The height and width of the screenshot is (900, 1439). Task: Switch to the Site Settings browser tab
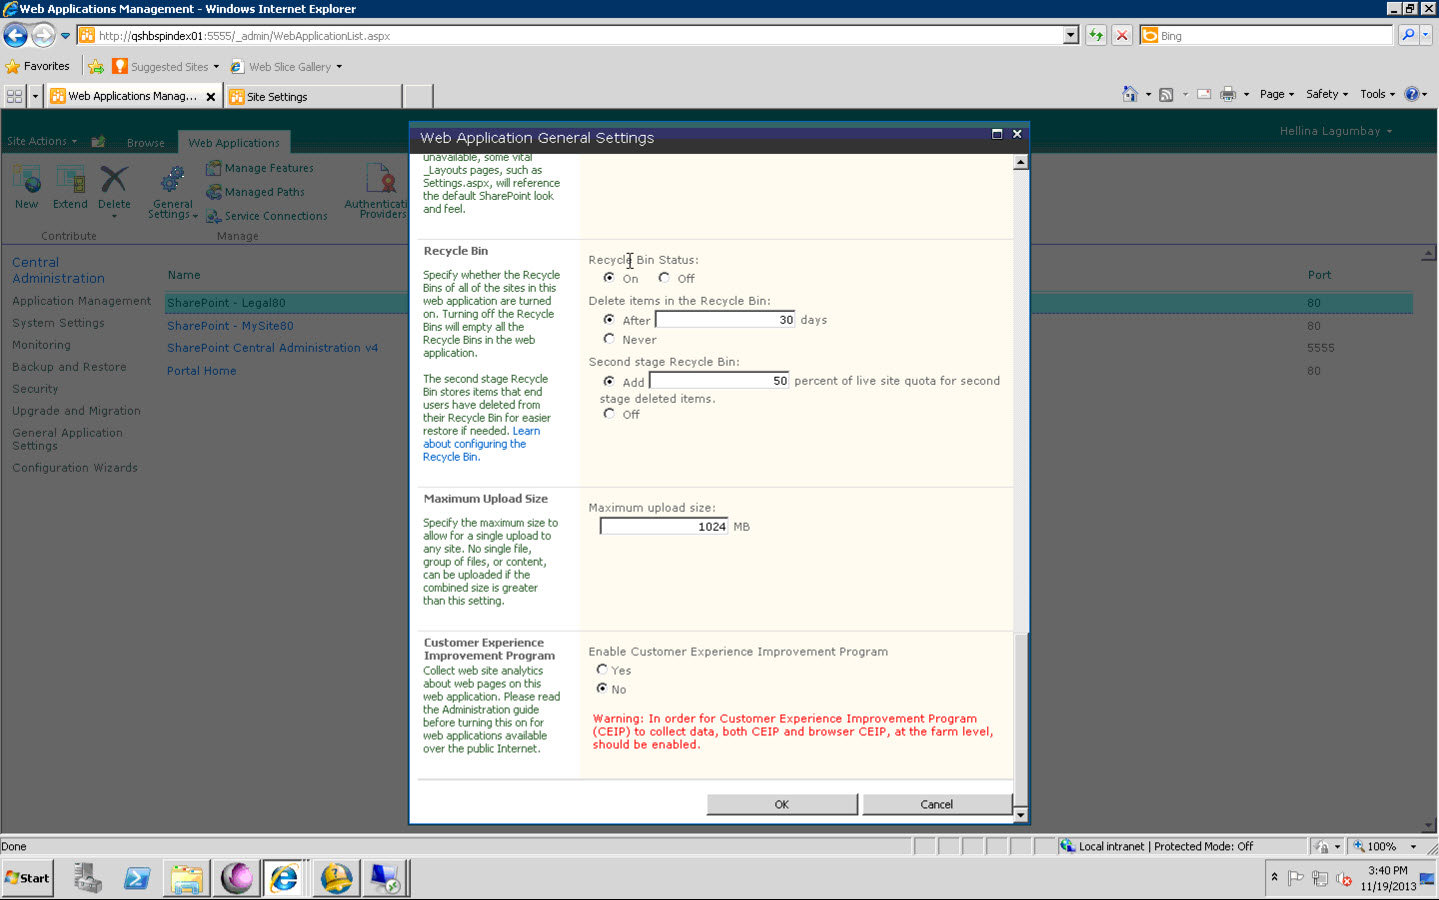(314, 97)
